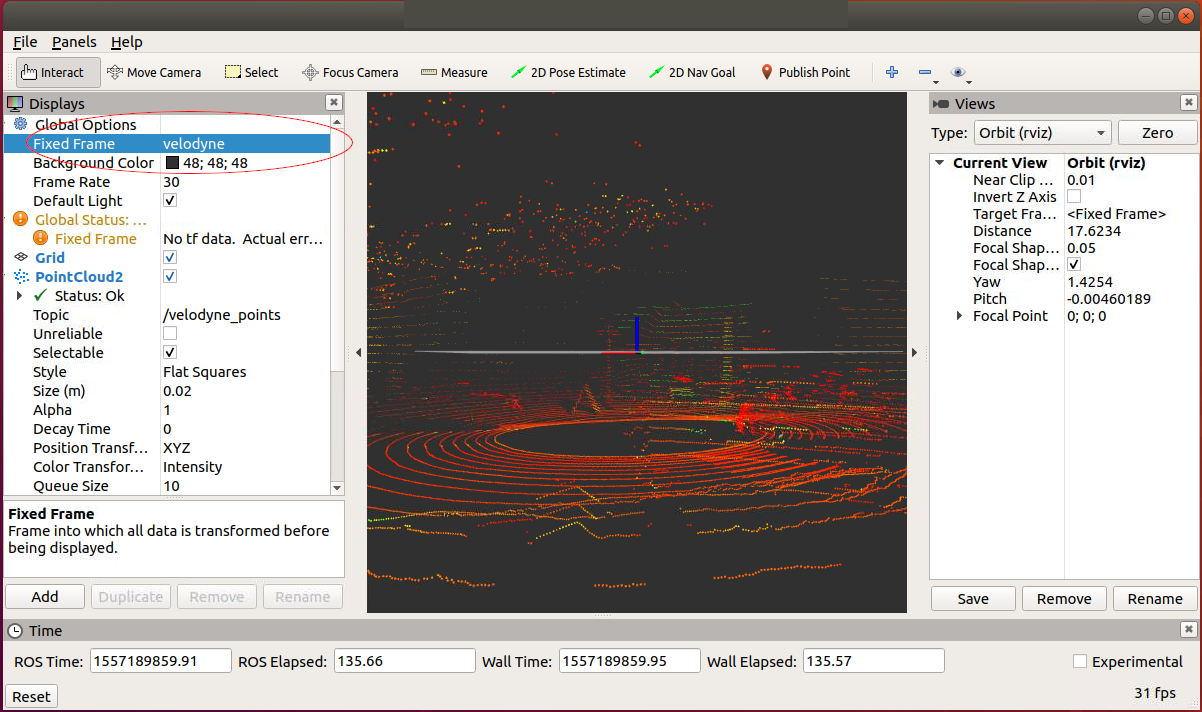Select the Publish Point tool
The image size is (1202, 712).
pos(805,71)
